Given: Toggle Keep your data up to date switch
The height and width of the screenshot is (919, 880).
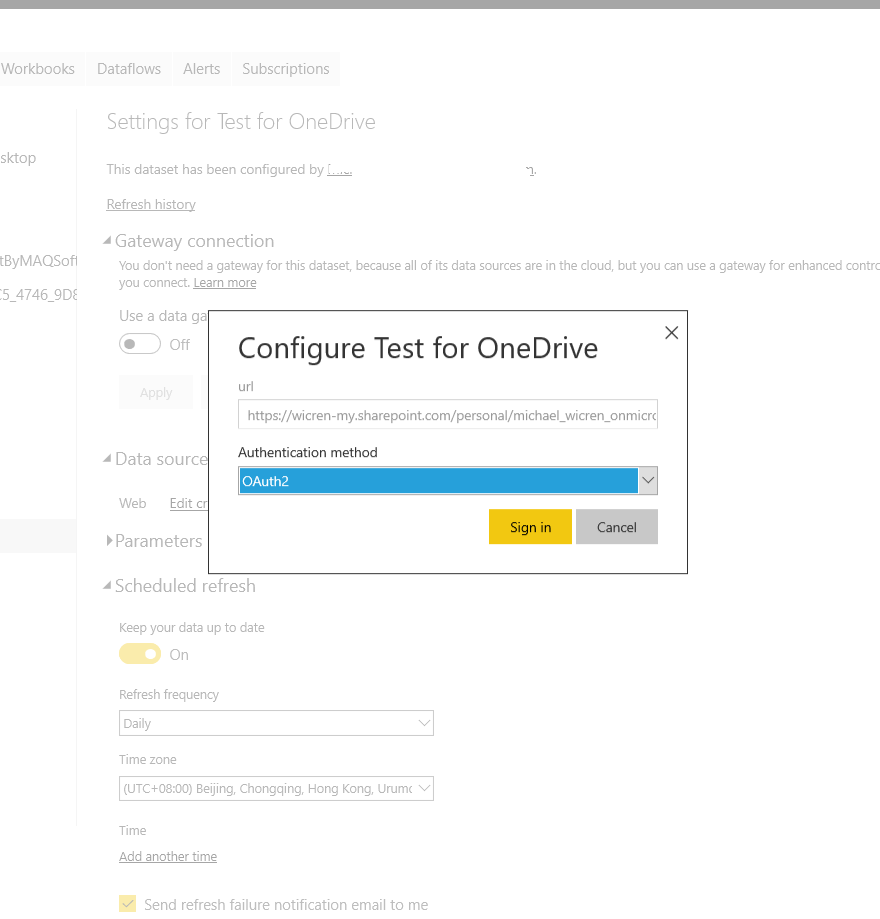Looking at the screenshot, I should pos(140,654).
